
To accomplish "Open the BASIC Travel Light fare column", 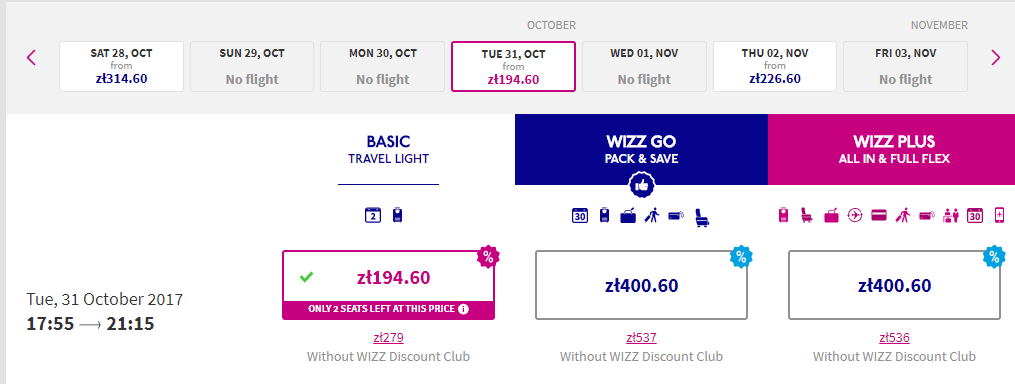I will (x=388, y=150).
